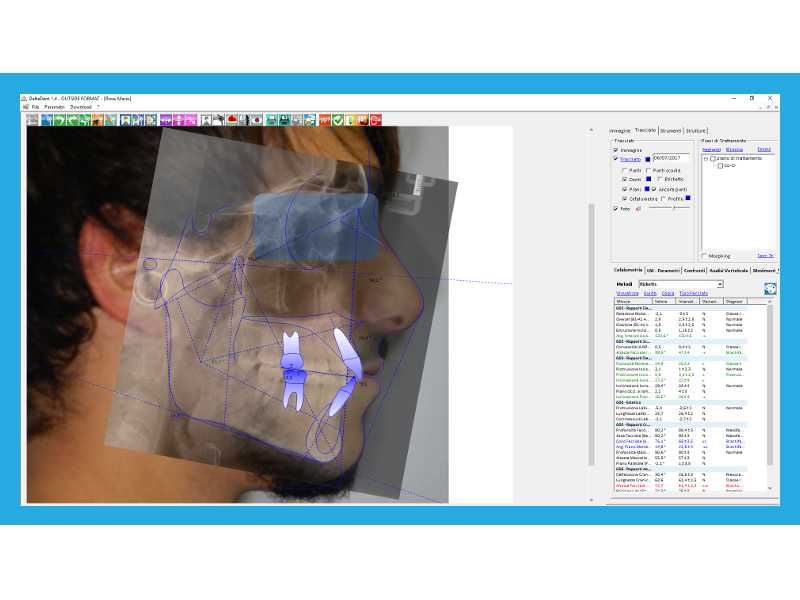The height and width of the screenshot is (600, 800).
Task: Open the Parametri menu
Action: [55, 107]
